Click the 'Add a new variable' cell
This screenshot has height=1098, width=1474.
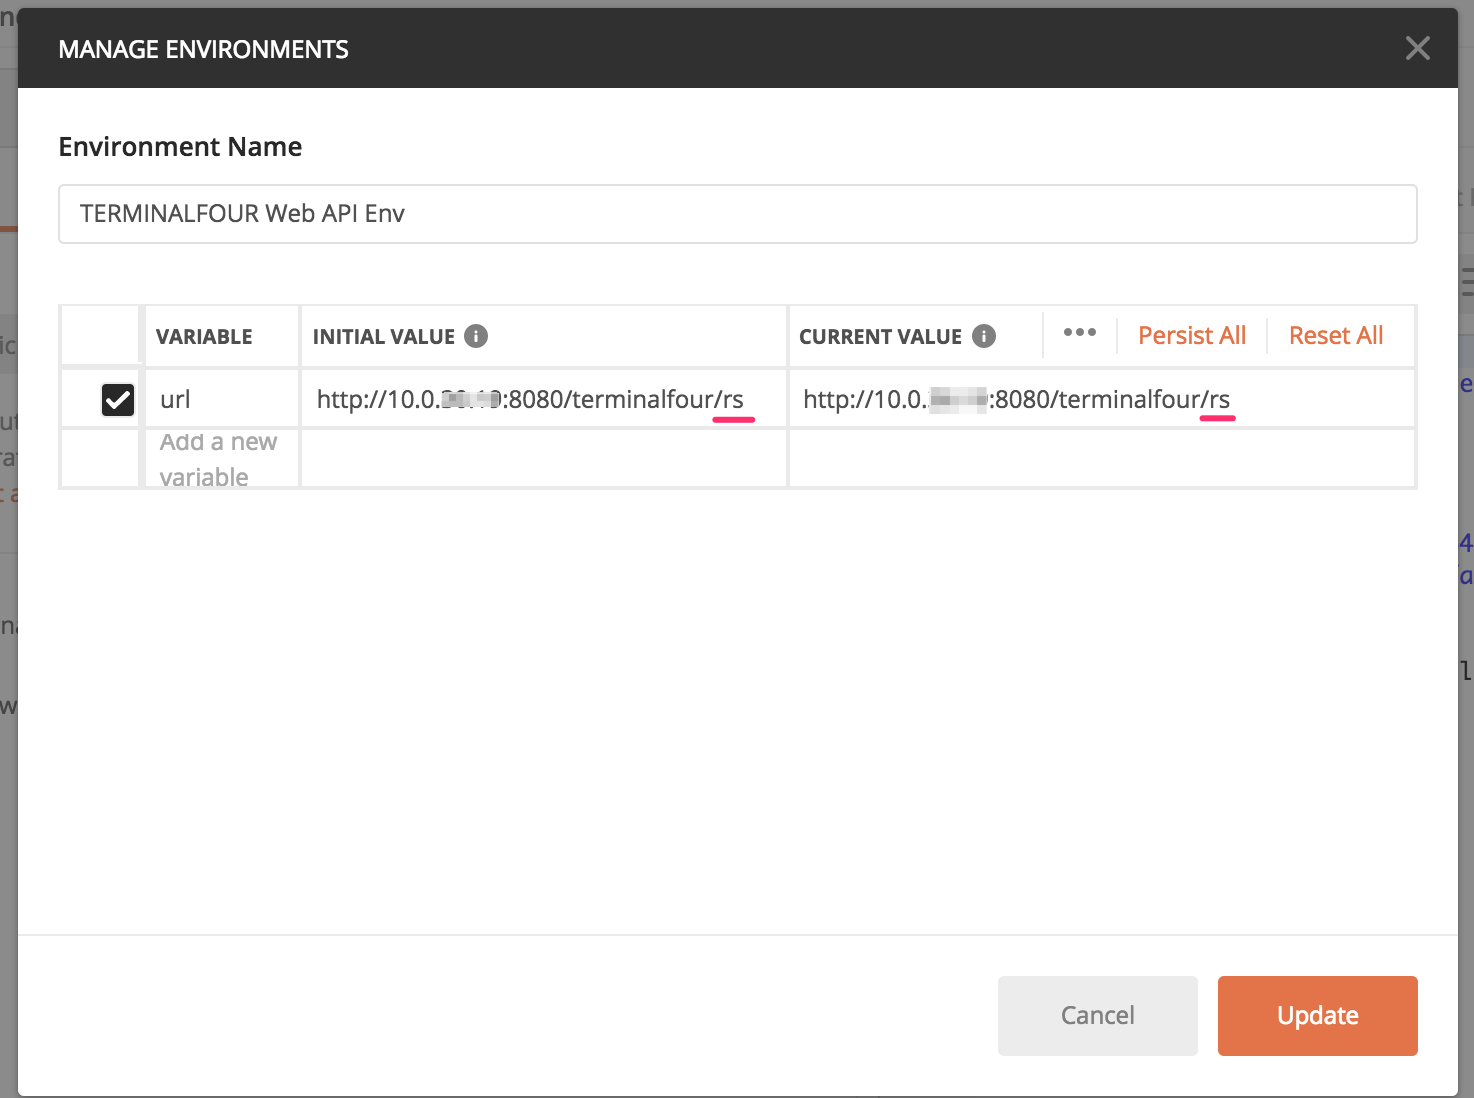[219, 459]
